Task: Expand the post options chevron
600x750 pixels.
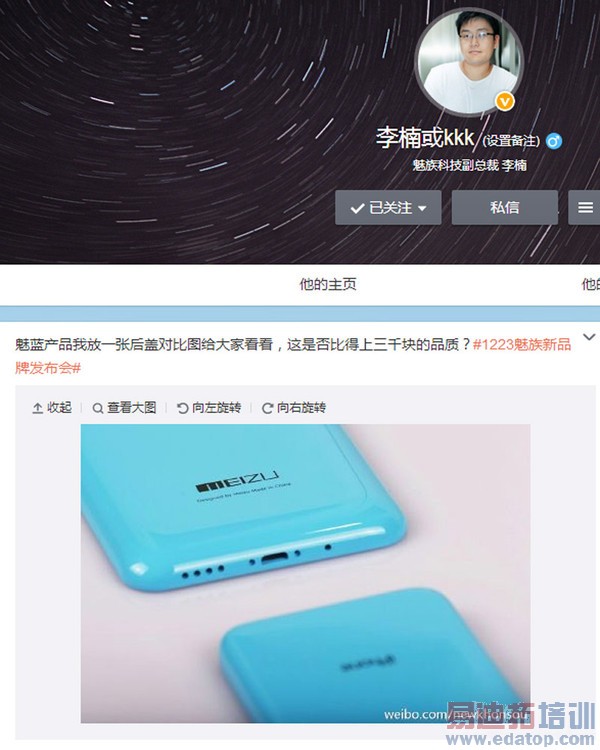Action: point(589,337)
